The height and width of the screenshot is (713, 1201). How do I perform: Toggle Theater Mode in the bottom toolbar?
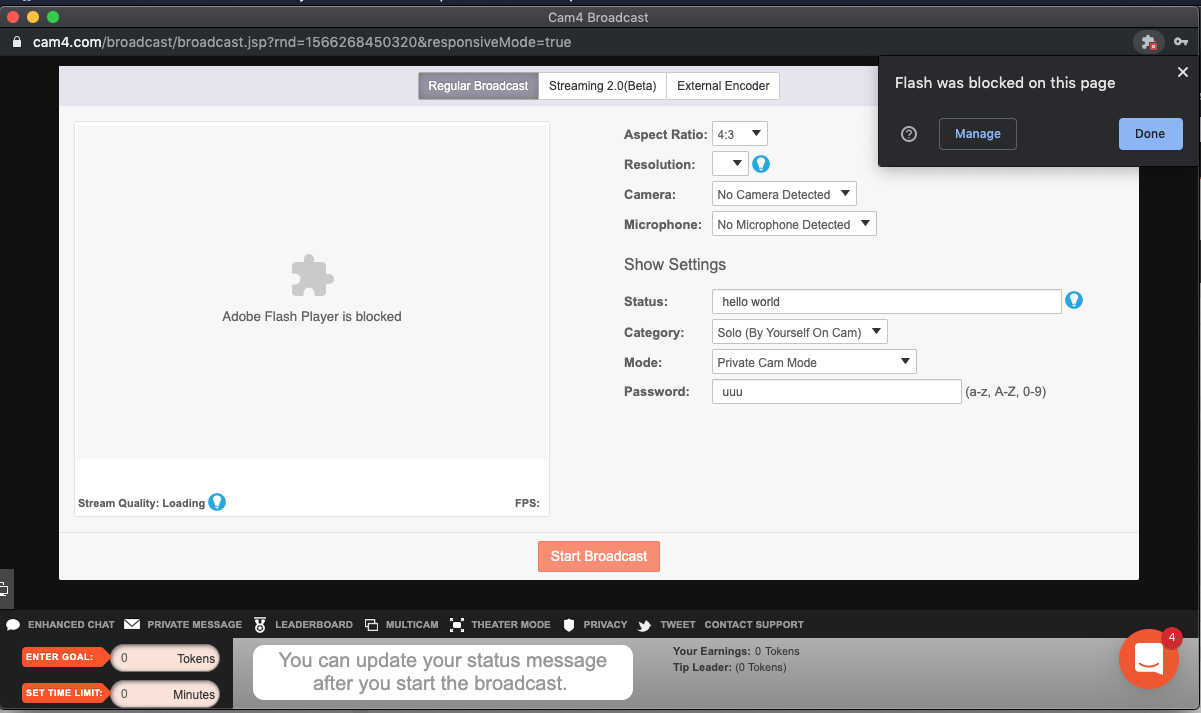coord(500,624)
